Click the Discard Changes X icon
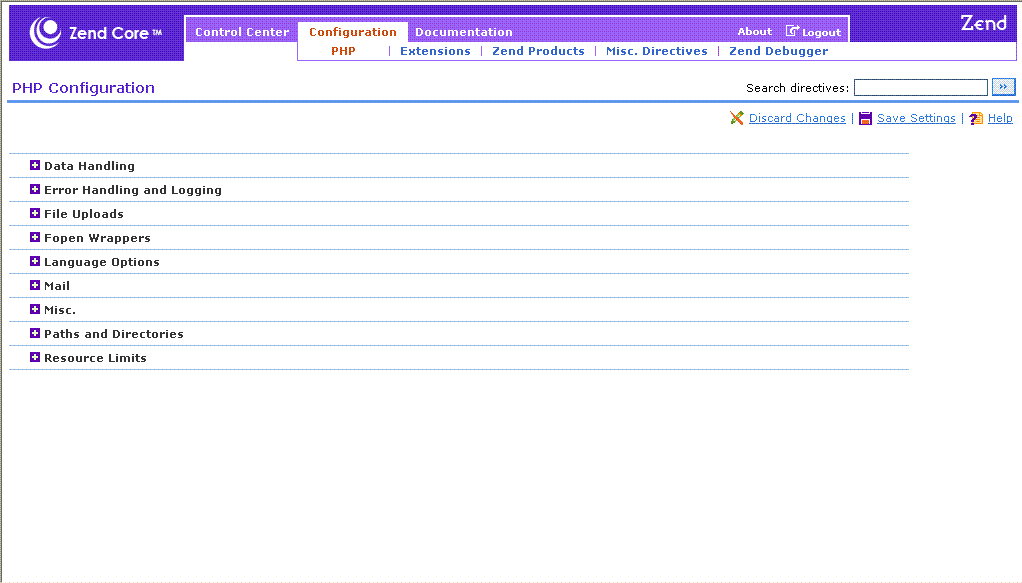The height and width of the screenshot is (583, 1022). coord(737,118)
